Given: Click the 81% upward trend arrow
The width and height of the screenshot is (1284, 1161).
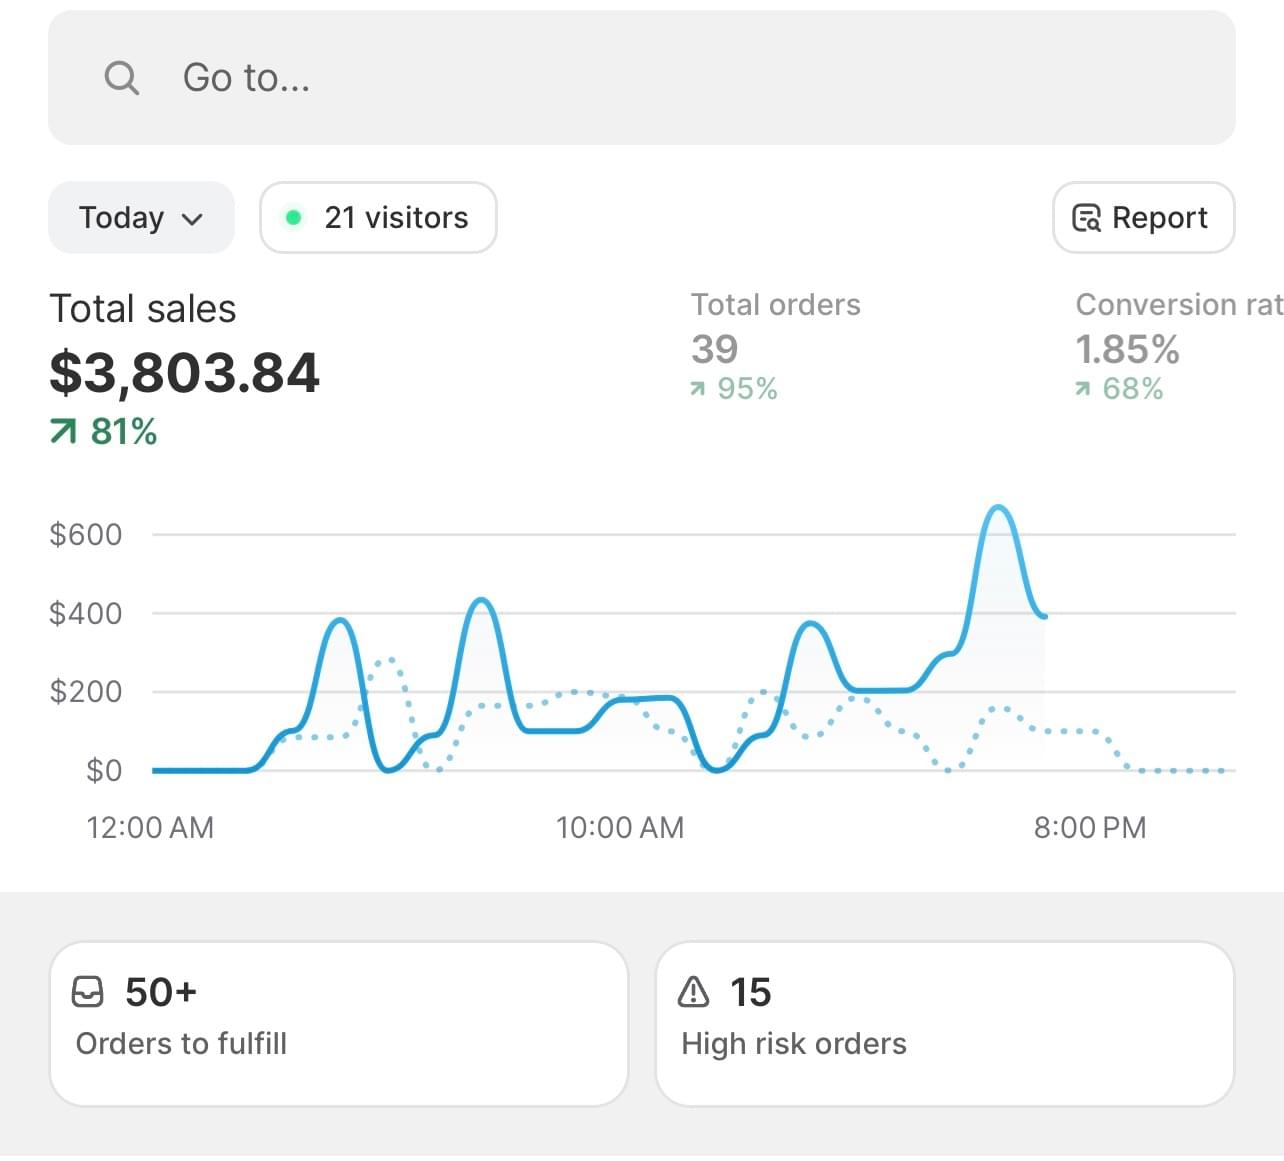Looking at the screenshot, I should click(x=63, y=432).
